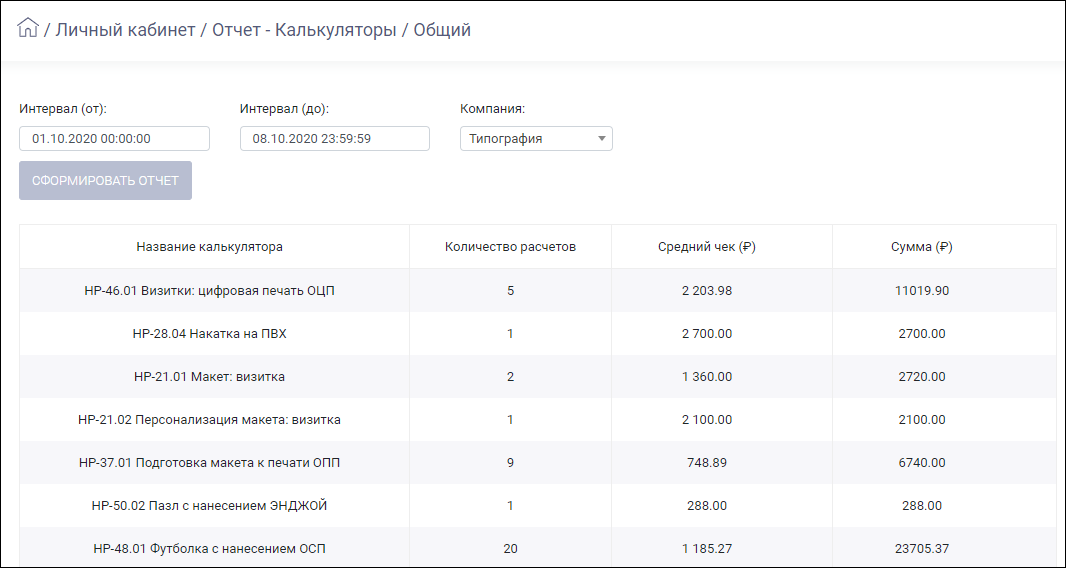This screenshot has height=568, width=1066.
Task: Click the СФОРМИРОВАТЬ ОТЧЕТ button
Action: pos(105,181)
